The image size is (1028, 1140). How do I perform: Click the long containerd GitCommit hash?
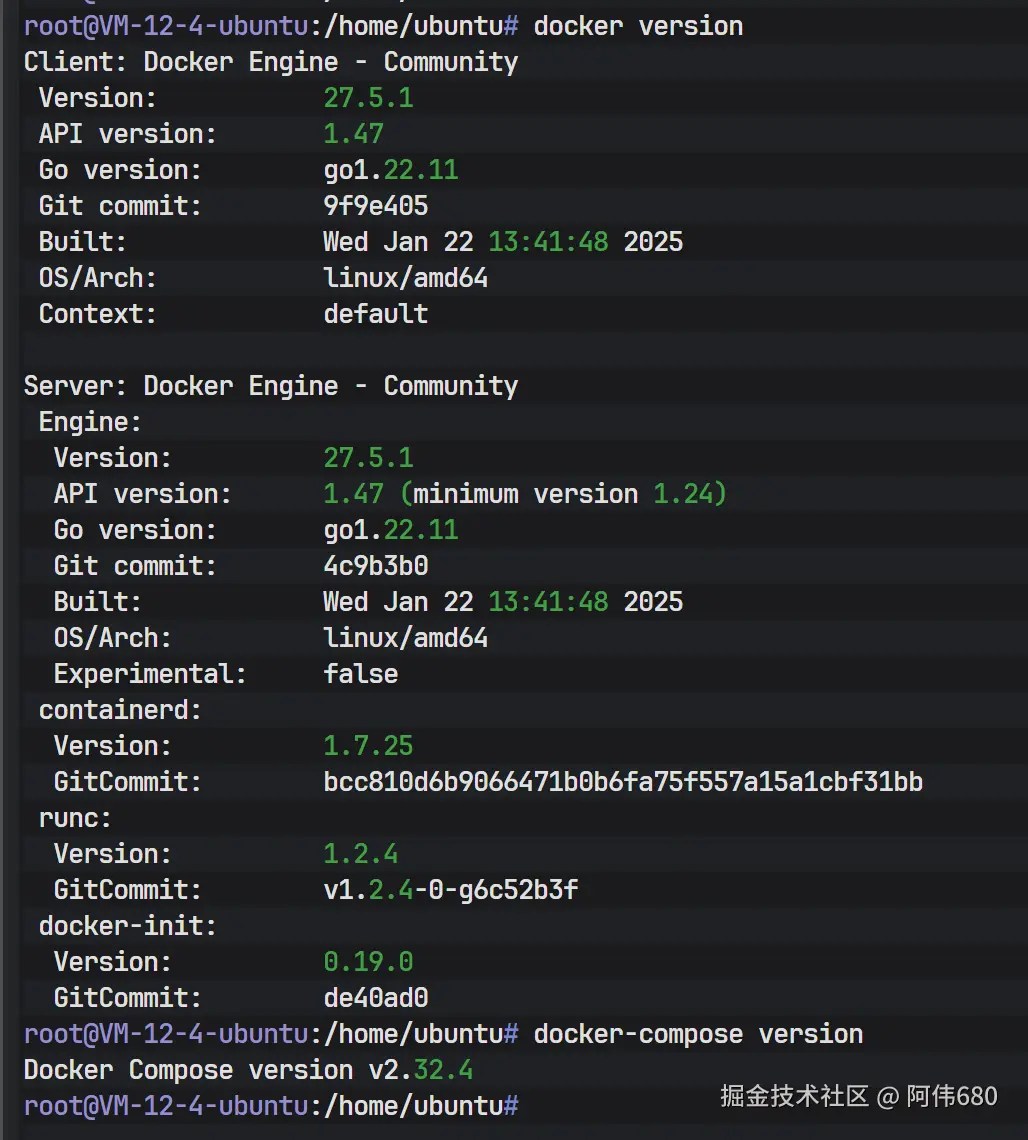point(622,782)
